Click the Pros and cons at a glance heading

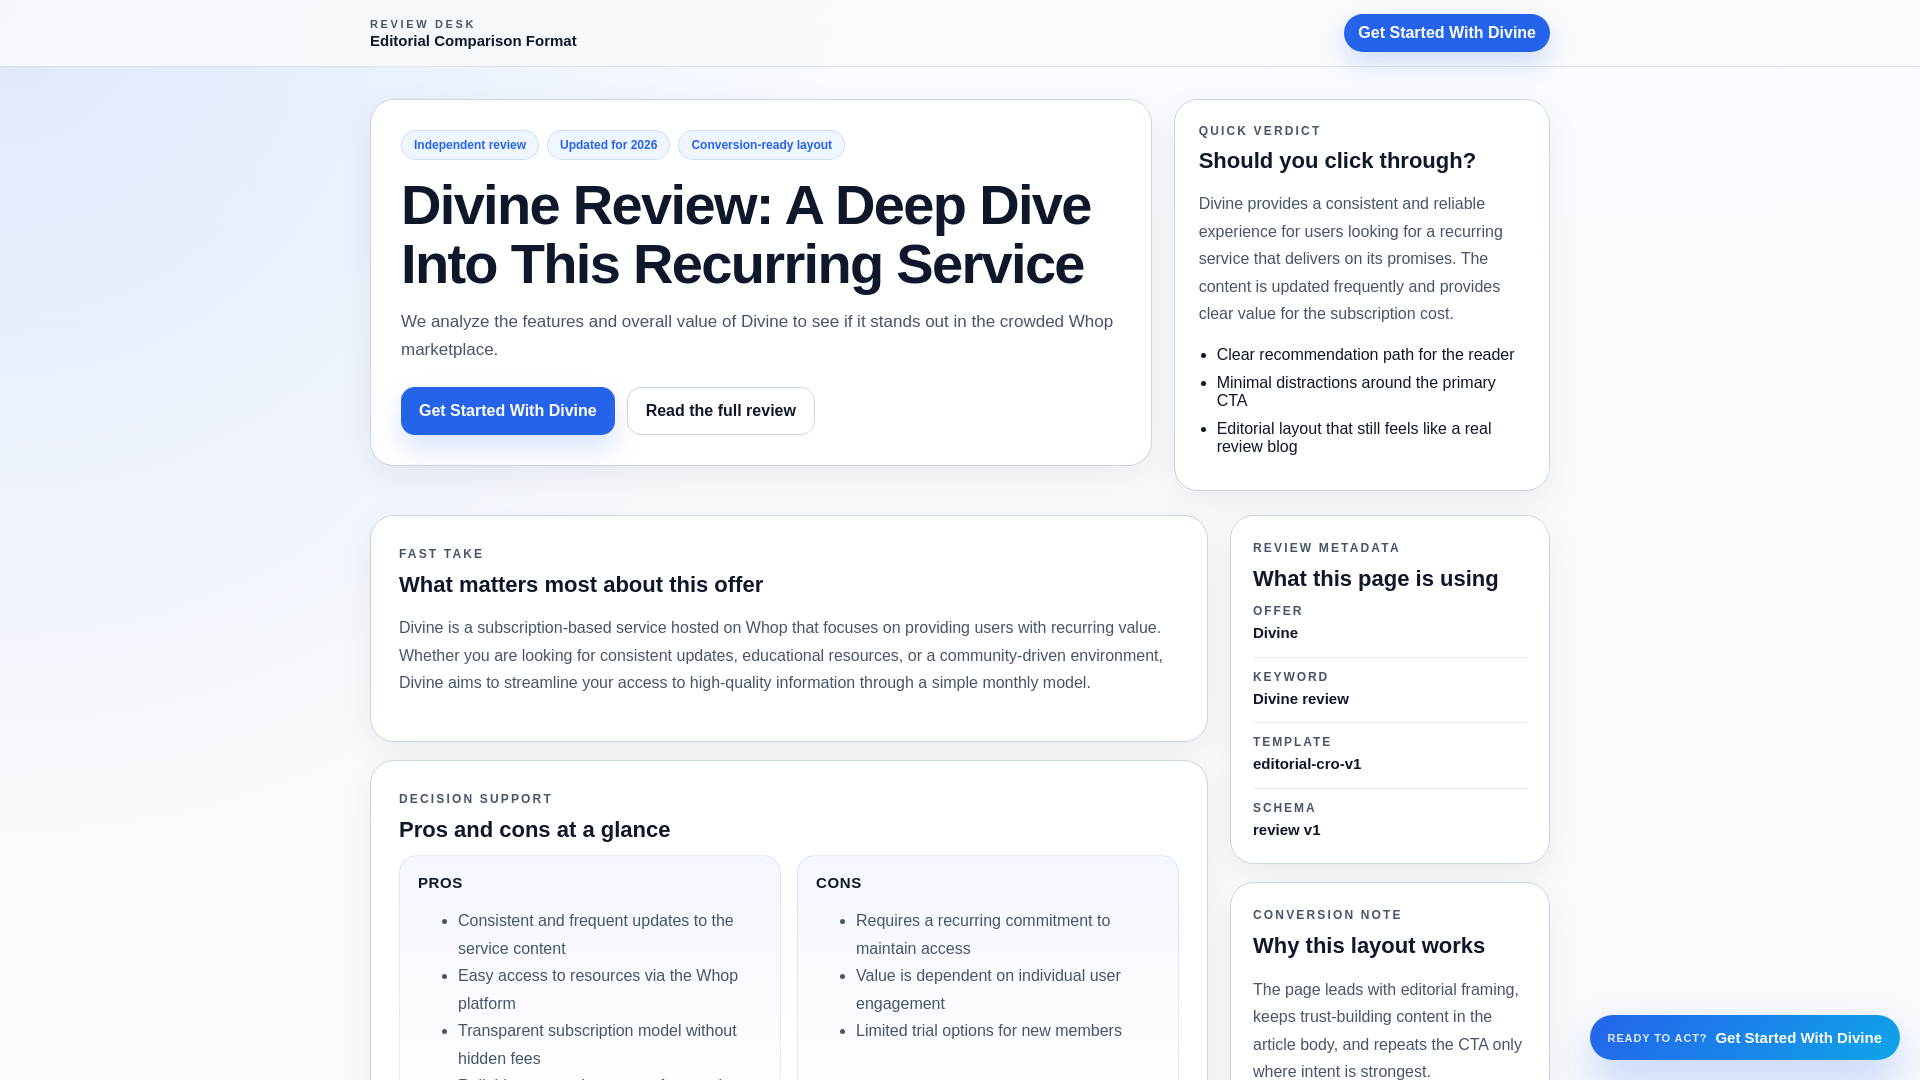point(534,830)
